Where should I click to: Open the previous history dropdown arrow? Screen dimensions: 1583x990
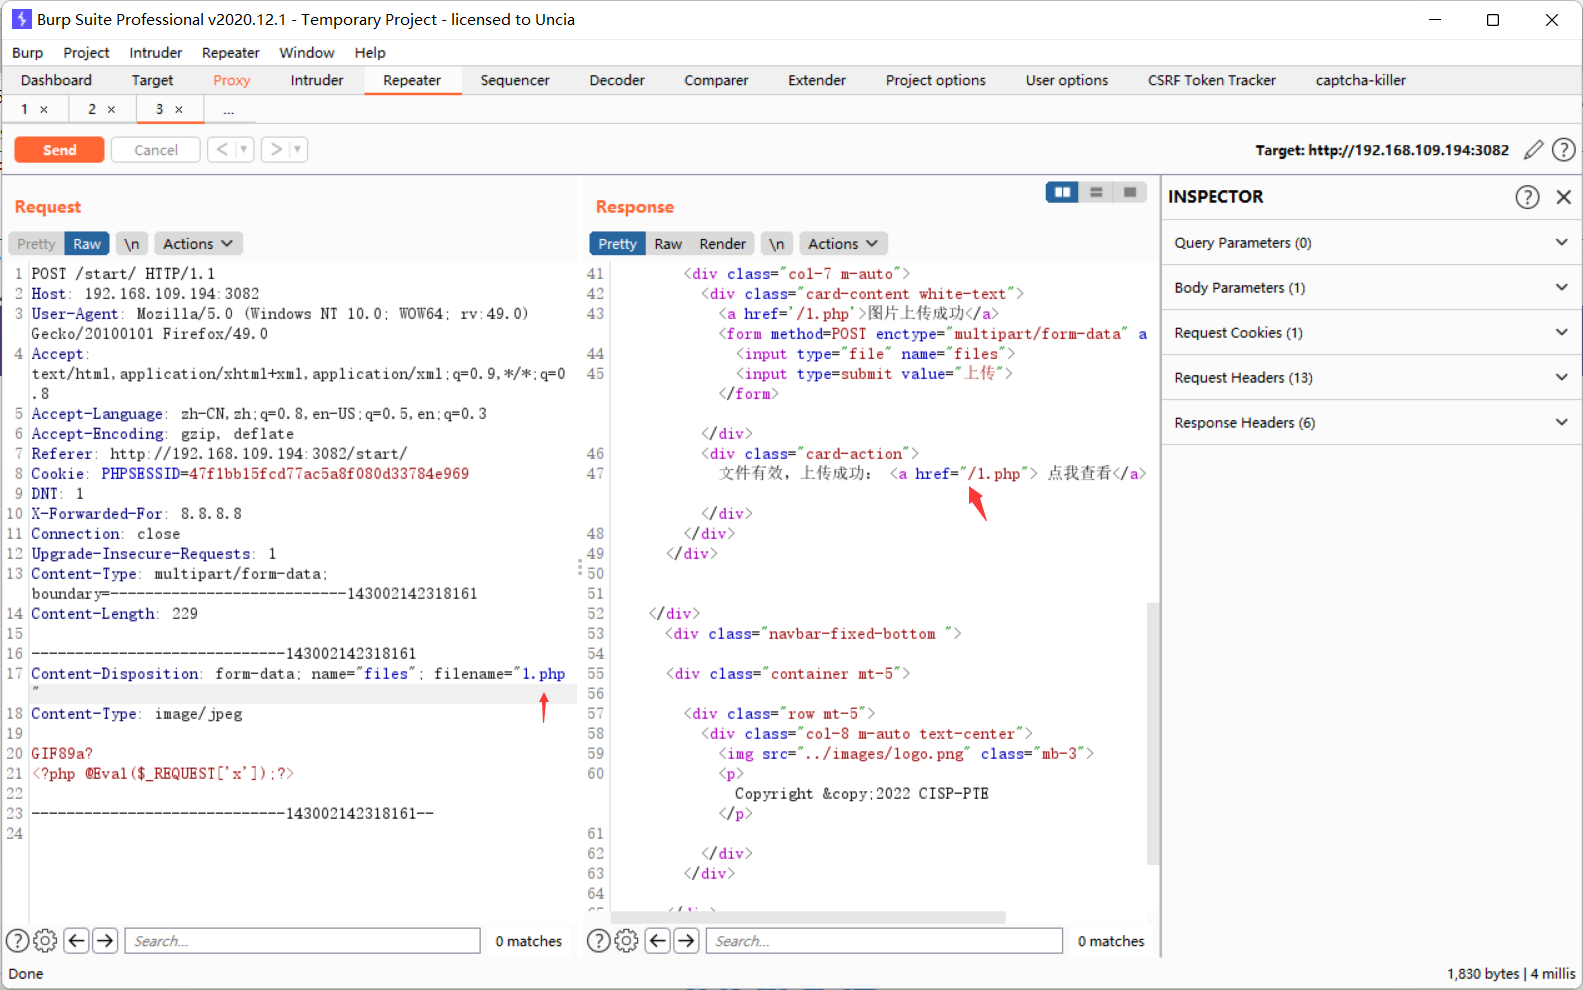pyautogui.click(x=244, y=149)
